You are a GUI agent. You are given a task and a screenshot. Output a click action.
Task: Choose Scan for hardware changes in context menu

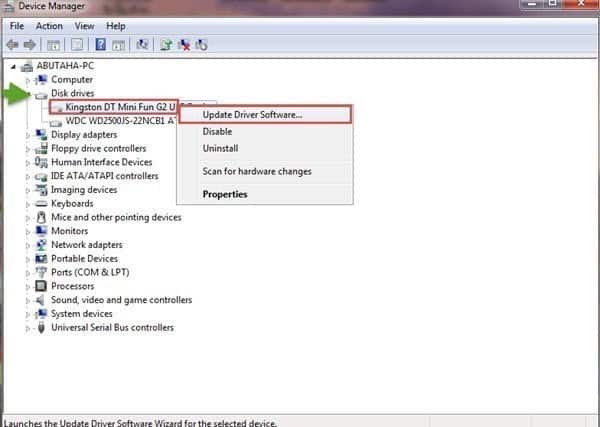coord(265,171)
